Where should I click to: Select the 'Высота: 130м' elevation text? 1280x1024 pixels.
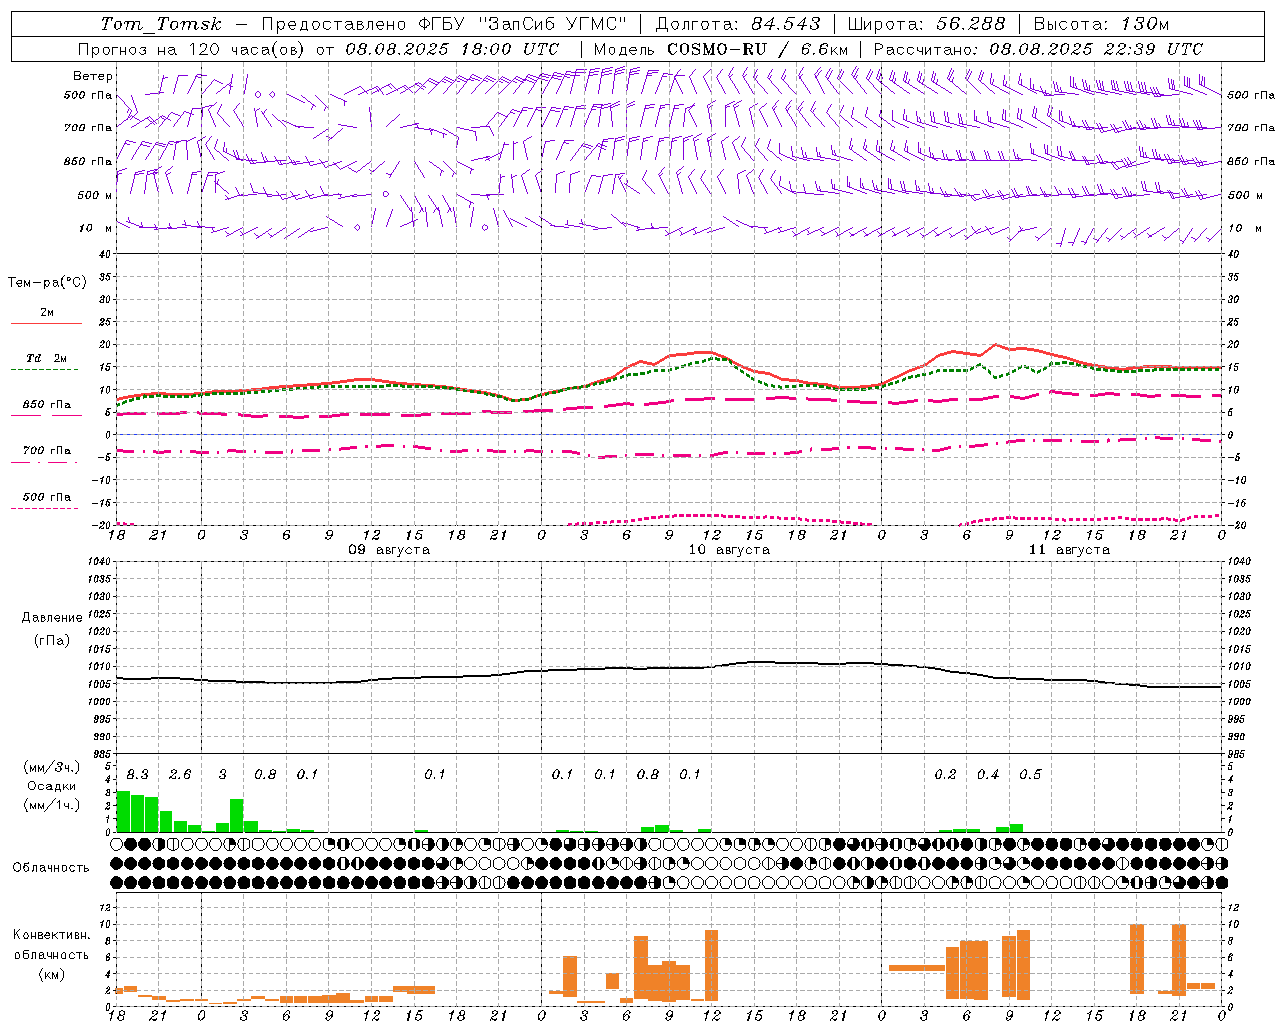1101,24
